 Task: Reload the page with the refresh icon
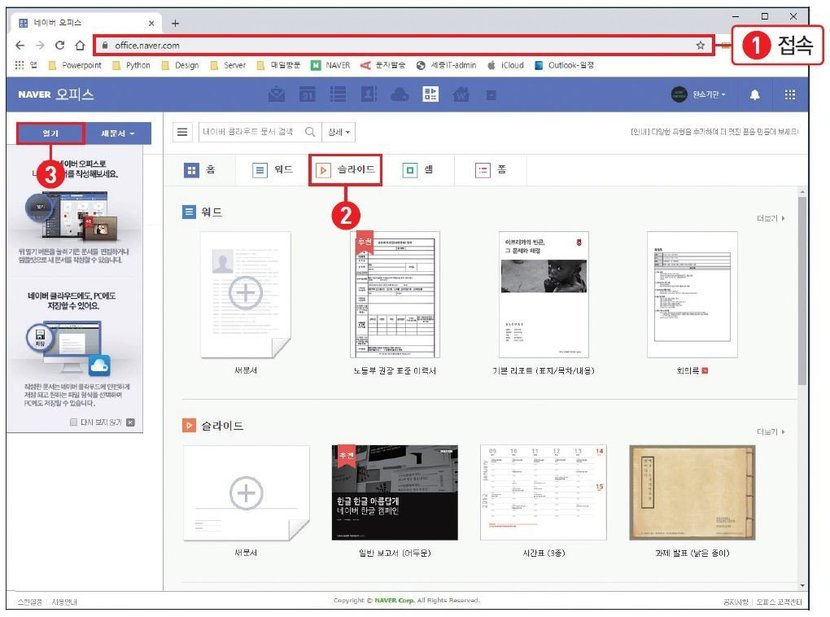point(60,46)
